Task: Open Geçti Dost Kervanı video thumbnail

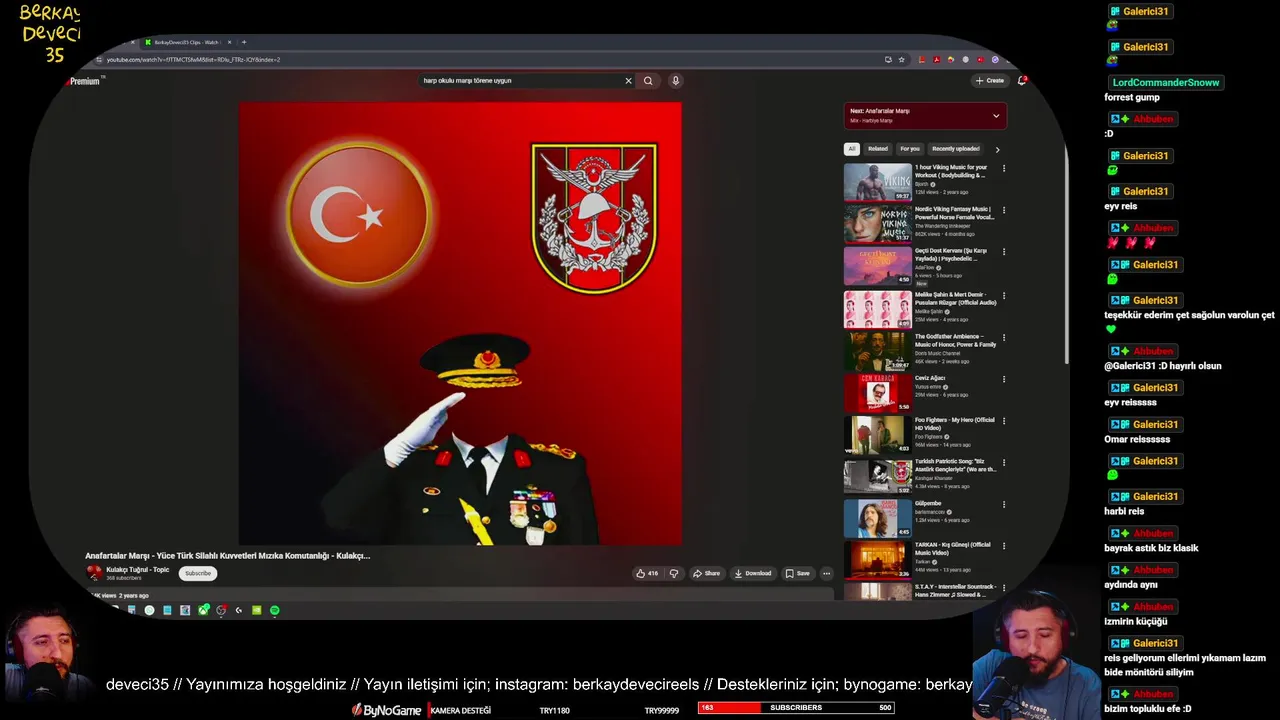Action: click(878, 266)
